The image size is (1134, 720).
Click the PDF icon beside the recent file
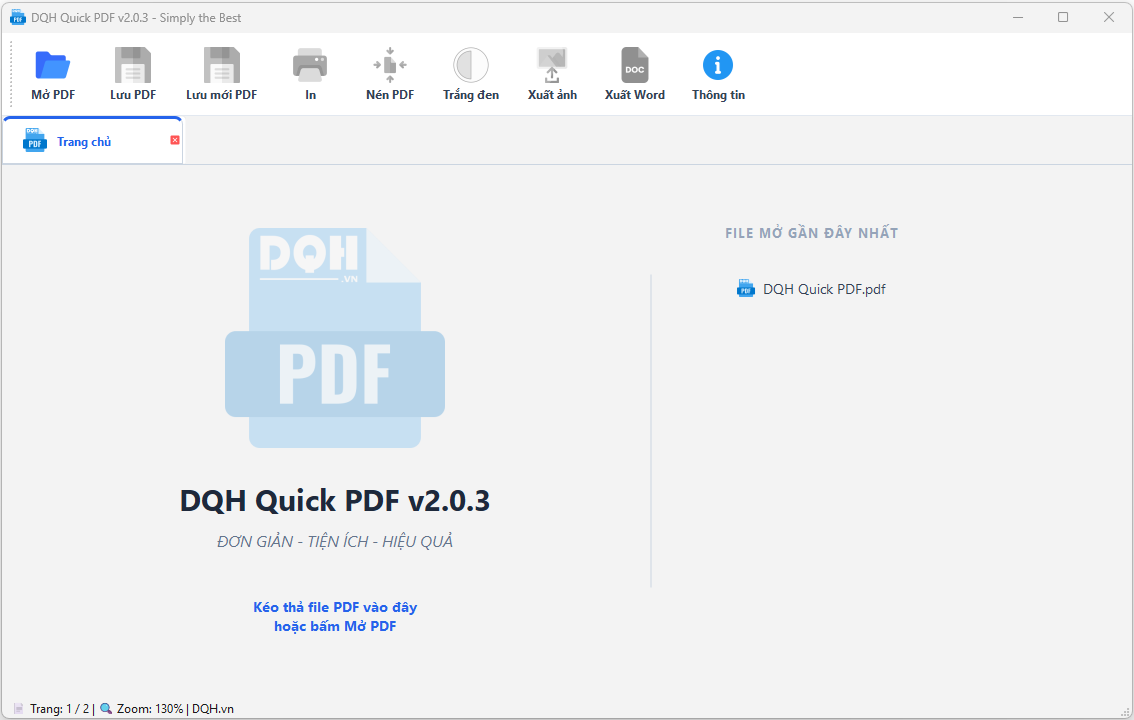(746, 289)
